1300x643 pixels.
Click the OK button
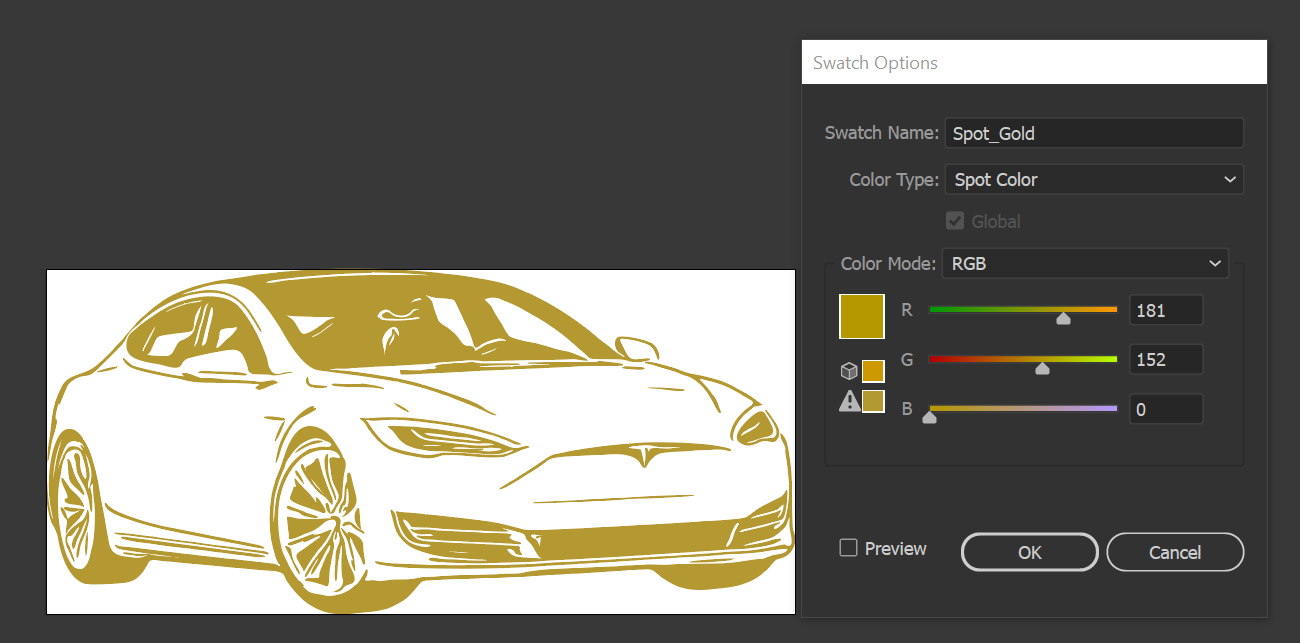pos(1030,552)
